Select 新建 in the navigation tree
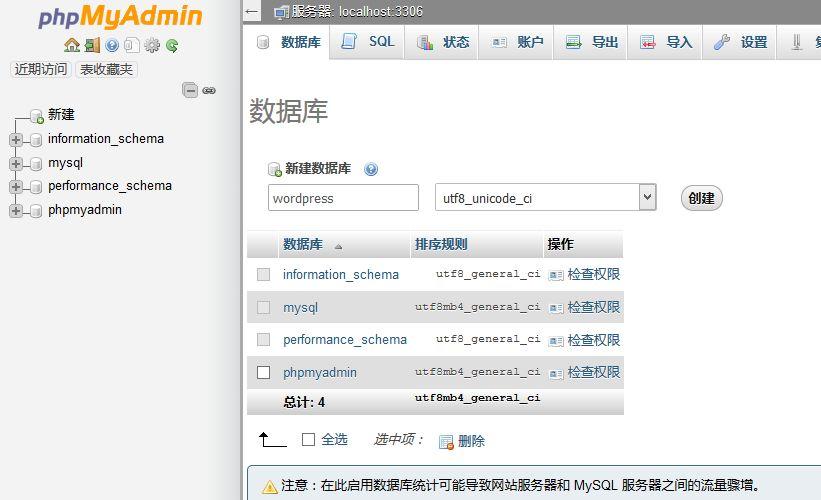 [x=61, y=115]
